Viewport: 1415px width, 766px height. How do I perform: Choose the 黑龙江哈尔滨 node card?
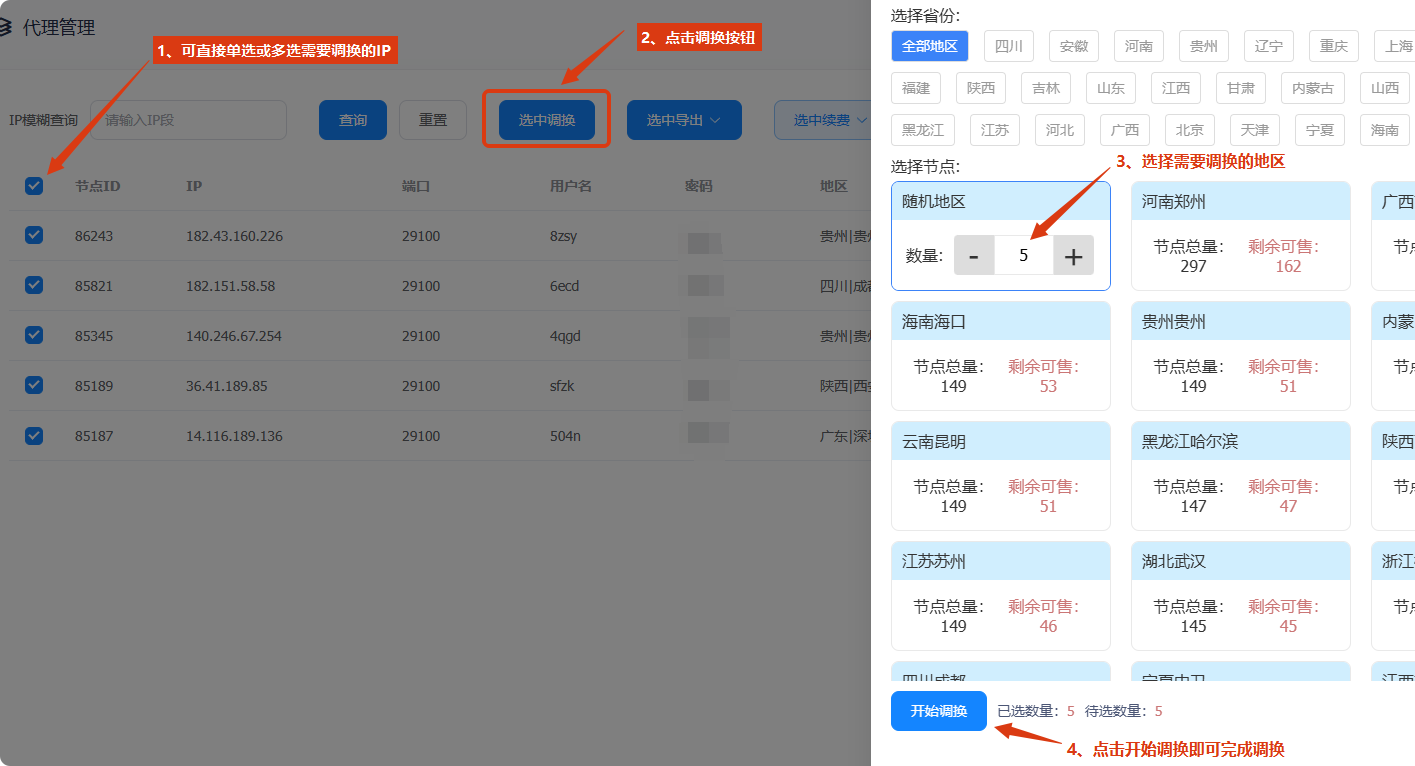(1241, 476)
